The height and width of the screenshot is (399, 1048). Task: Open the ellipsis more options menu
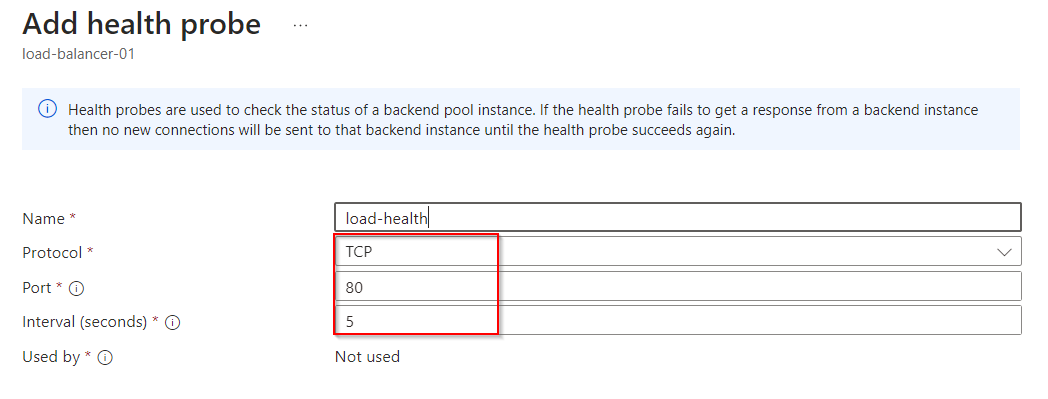tap(300, 25)
